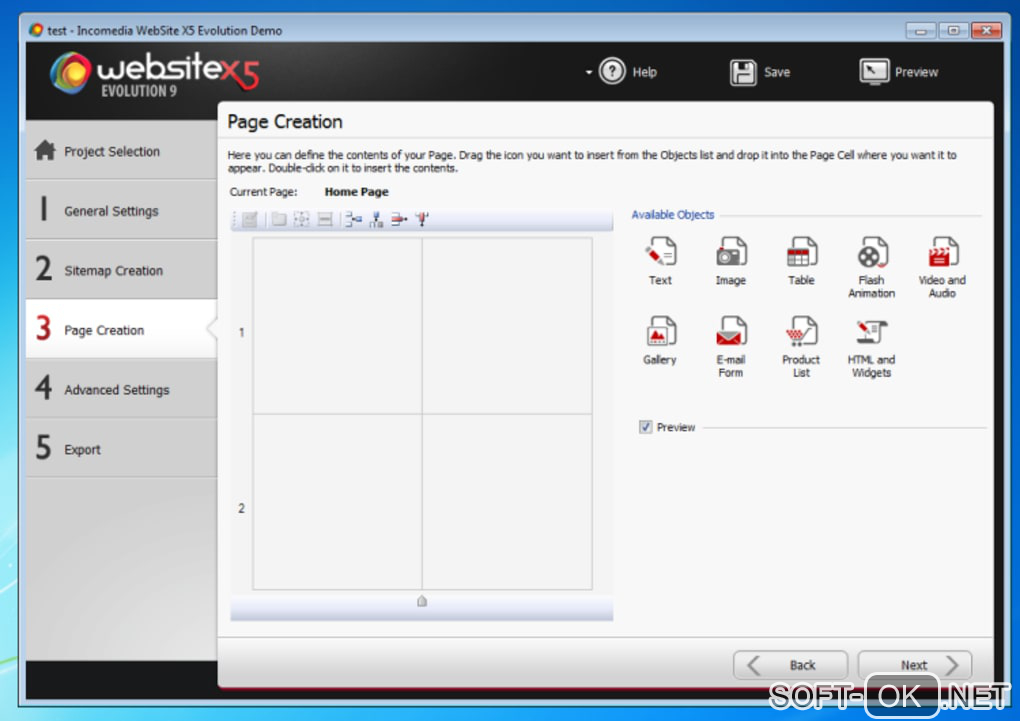Click the greyed-out dotted-frame toolbar icon
Viewport: 1020px width, 721px height.
tap(301, 219)
